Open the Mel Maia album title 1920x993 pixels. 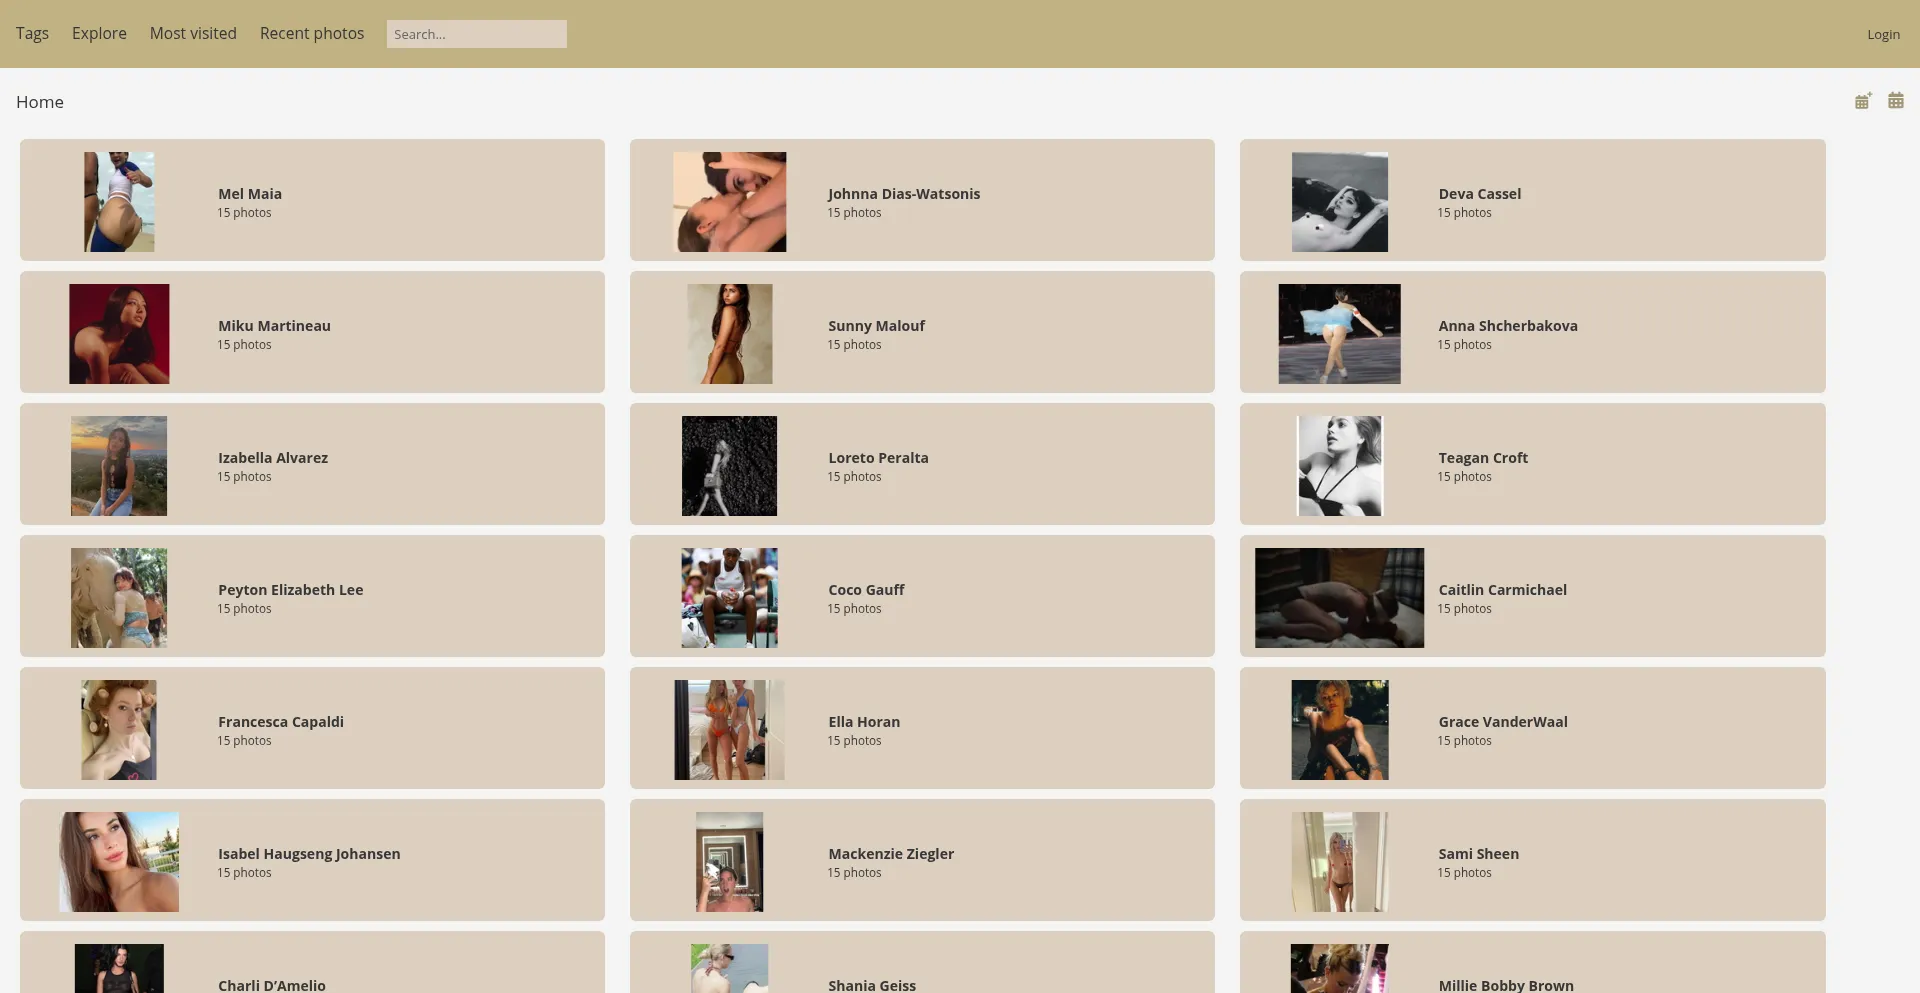(x=250, y=194)
